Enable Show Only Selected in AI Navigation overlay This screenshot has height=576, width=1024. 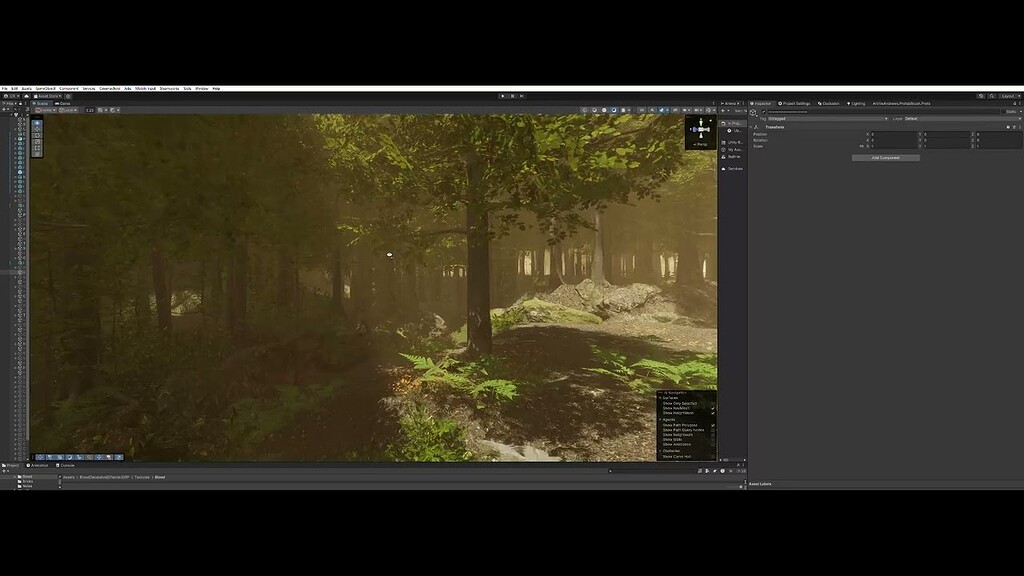pyautogui.click(x=713, y=404)
